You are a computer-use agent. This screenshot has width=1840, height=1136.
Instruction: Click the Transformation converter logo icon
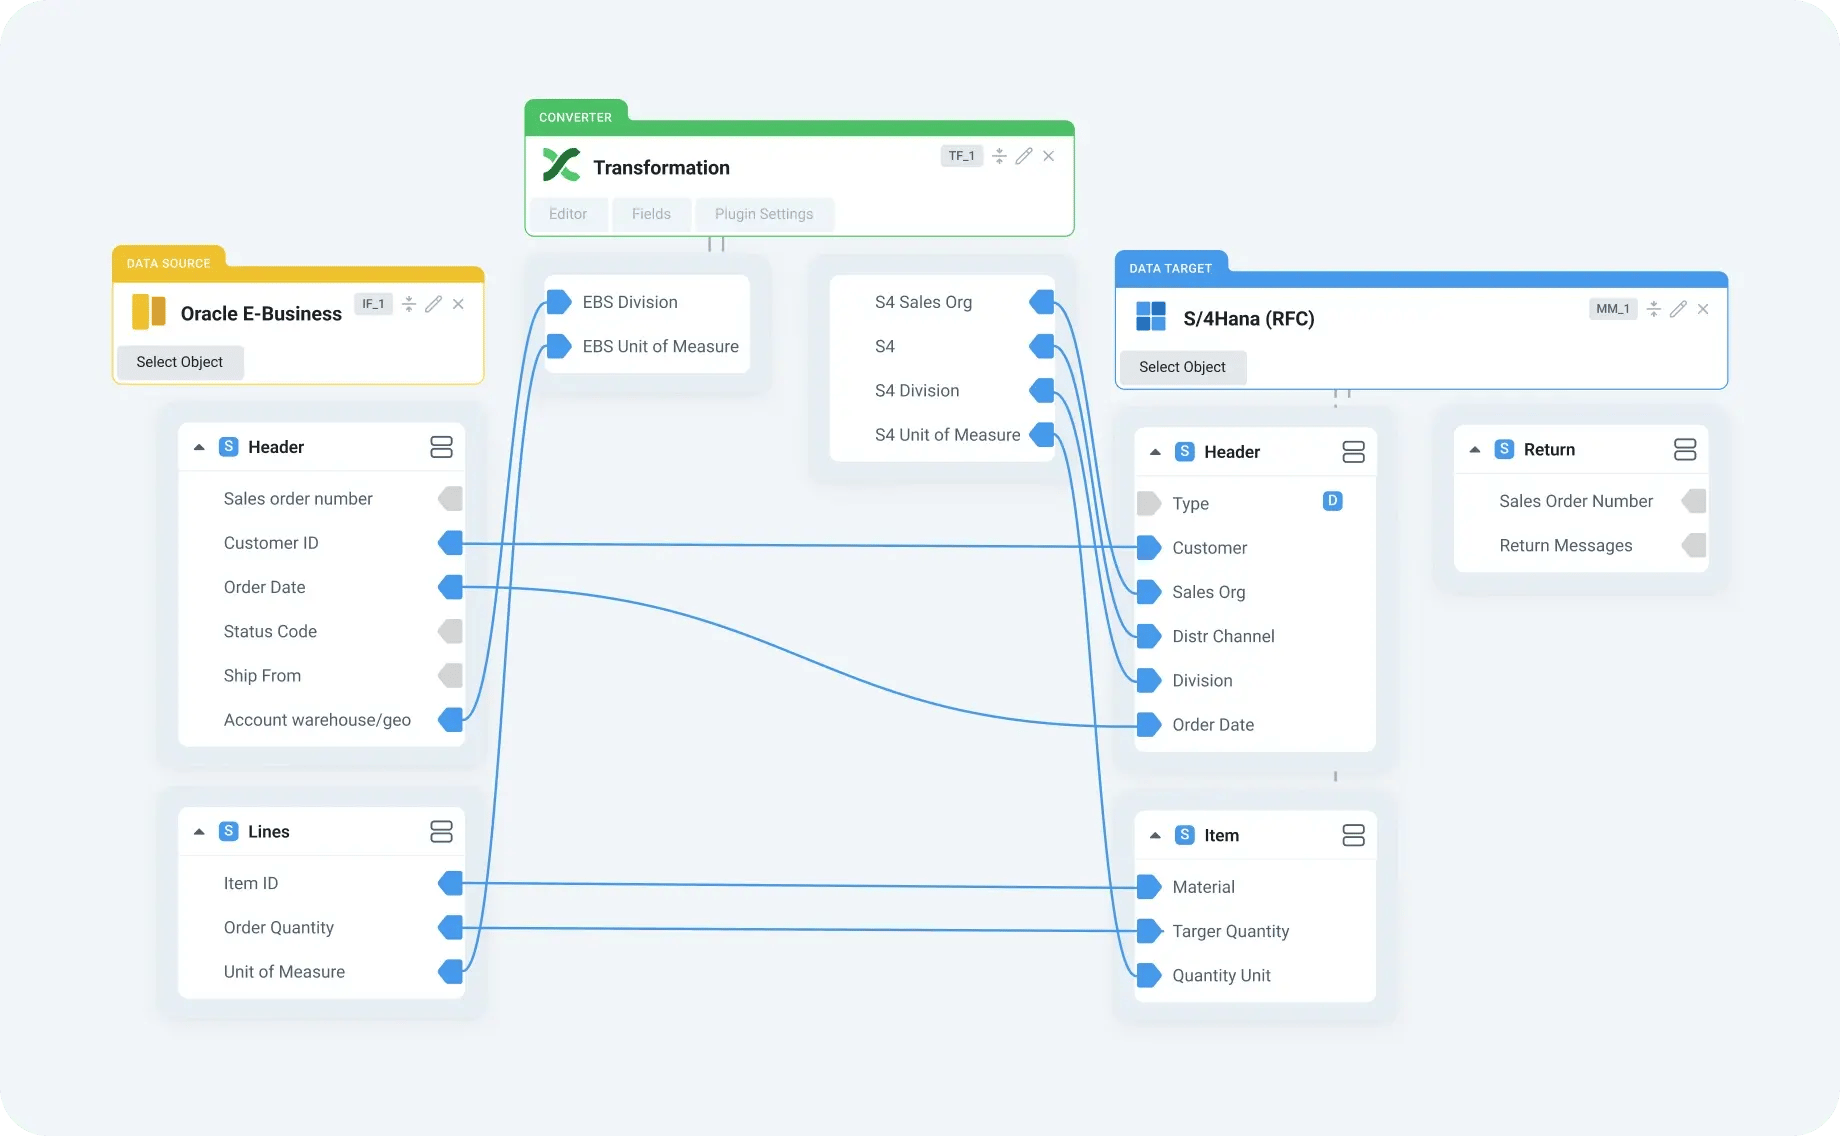click(x=561, y=165)
